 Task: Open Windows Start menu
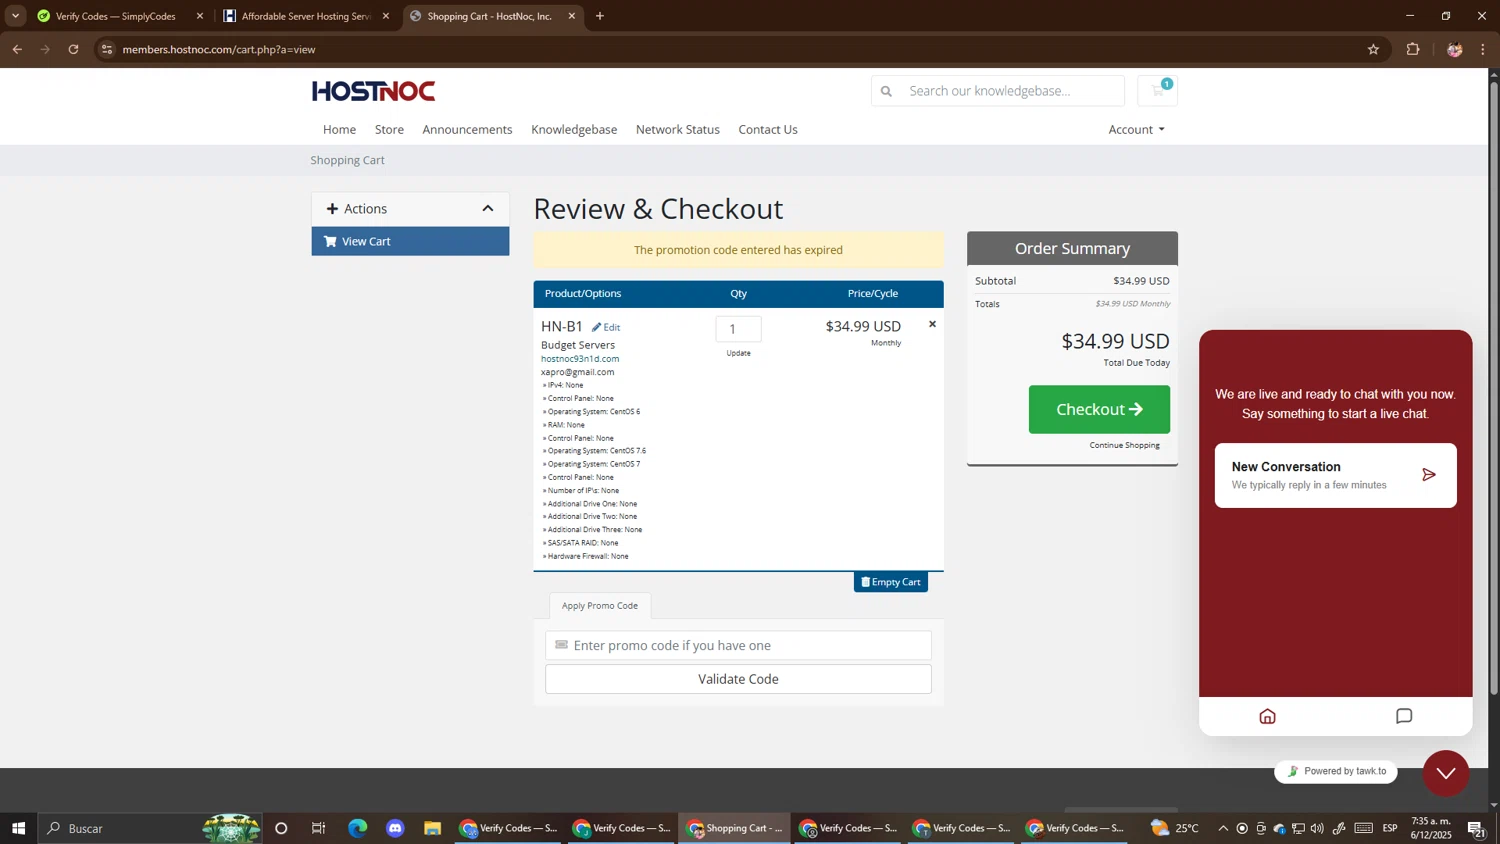18,828
